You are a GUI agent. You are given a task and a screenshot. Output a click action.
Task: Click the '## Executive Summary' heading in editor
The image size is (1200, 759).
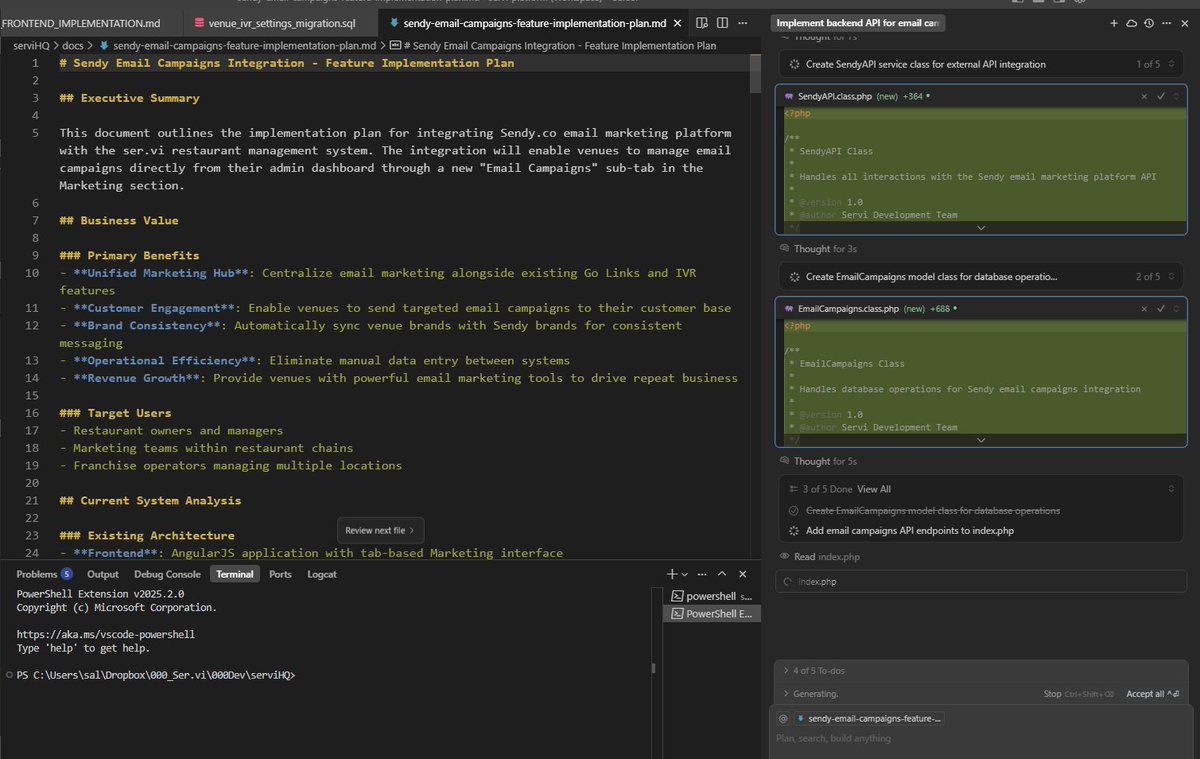click(130, 98)
